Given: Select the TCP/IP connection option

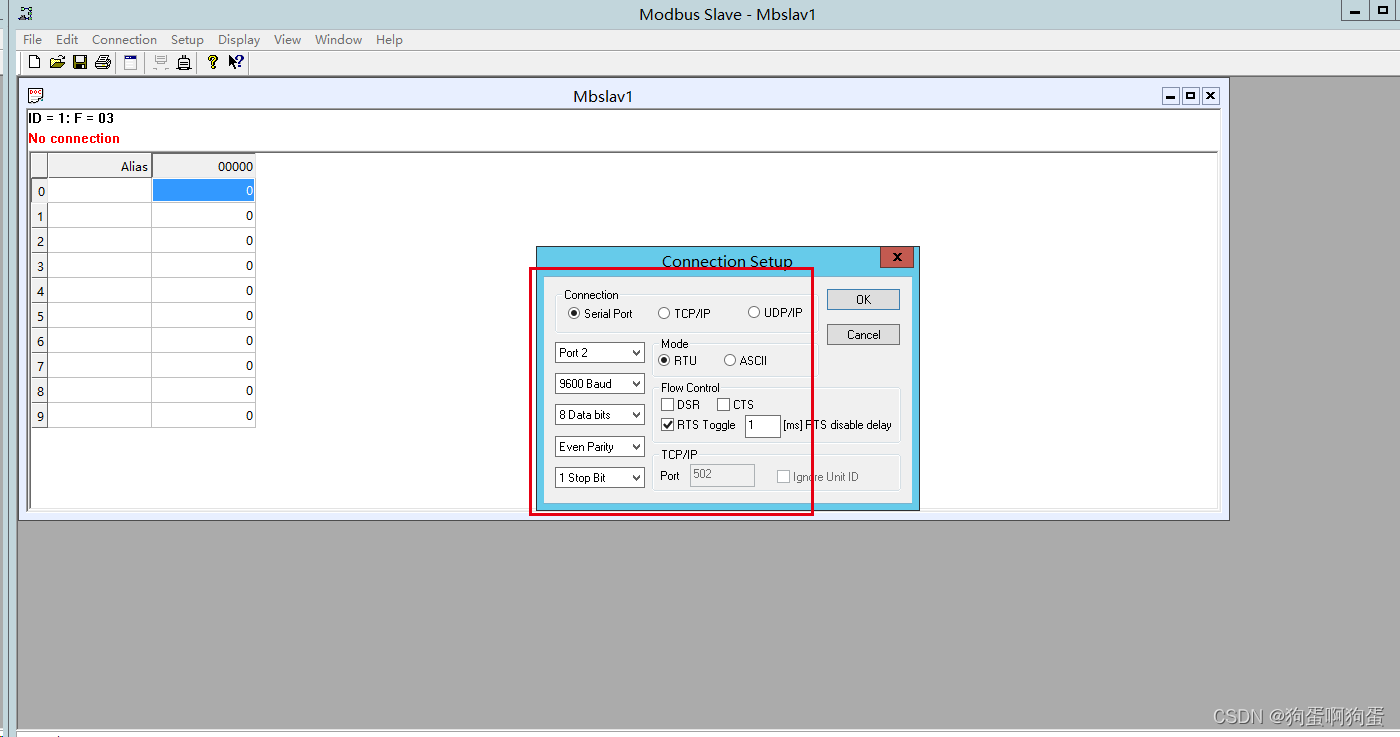Looking at the screenshot, I should pyautogui.click(x=664, y=313).
